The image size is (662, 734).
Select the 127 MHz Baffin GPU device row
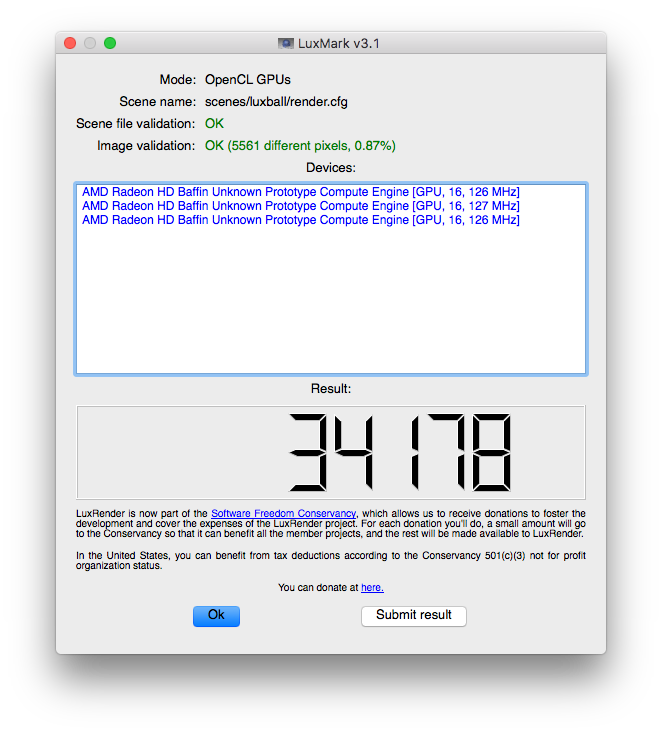[301, 206]
